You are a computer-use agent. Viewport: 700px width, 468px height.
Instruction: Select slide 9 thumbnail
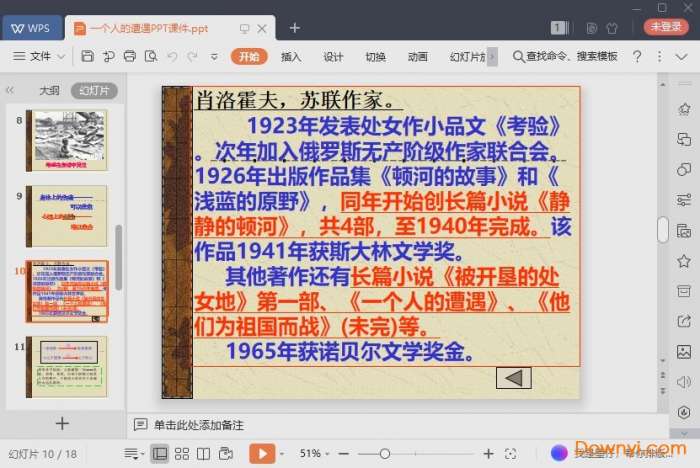click(67, 216)
